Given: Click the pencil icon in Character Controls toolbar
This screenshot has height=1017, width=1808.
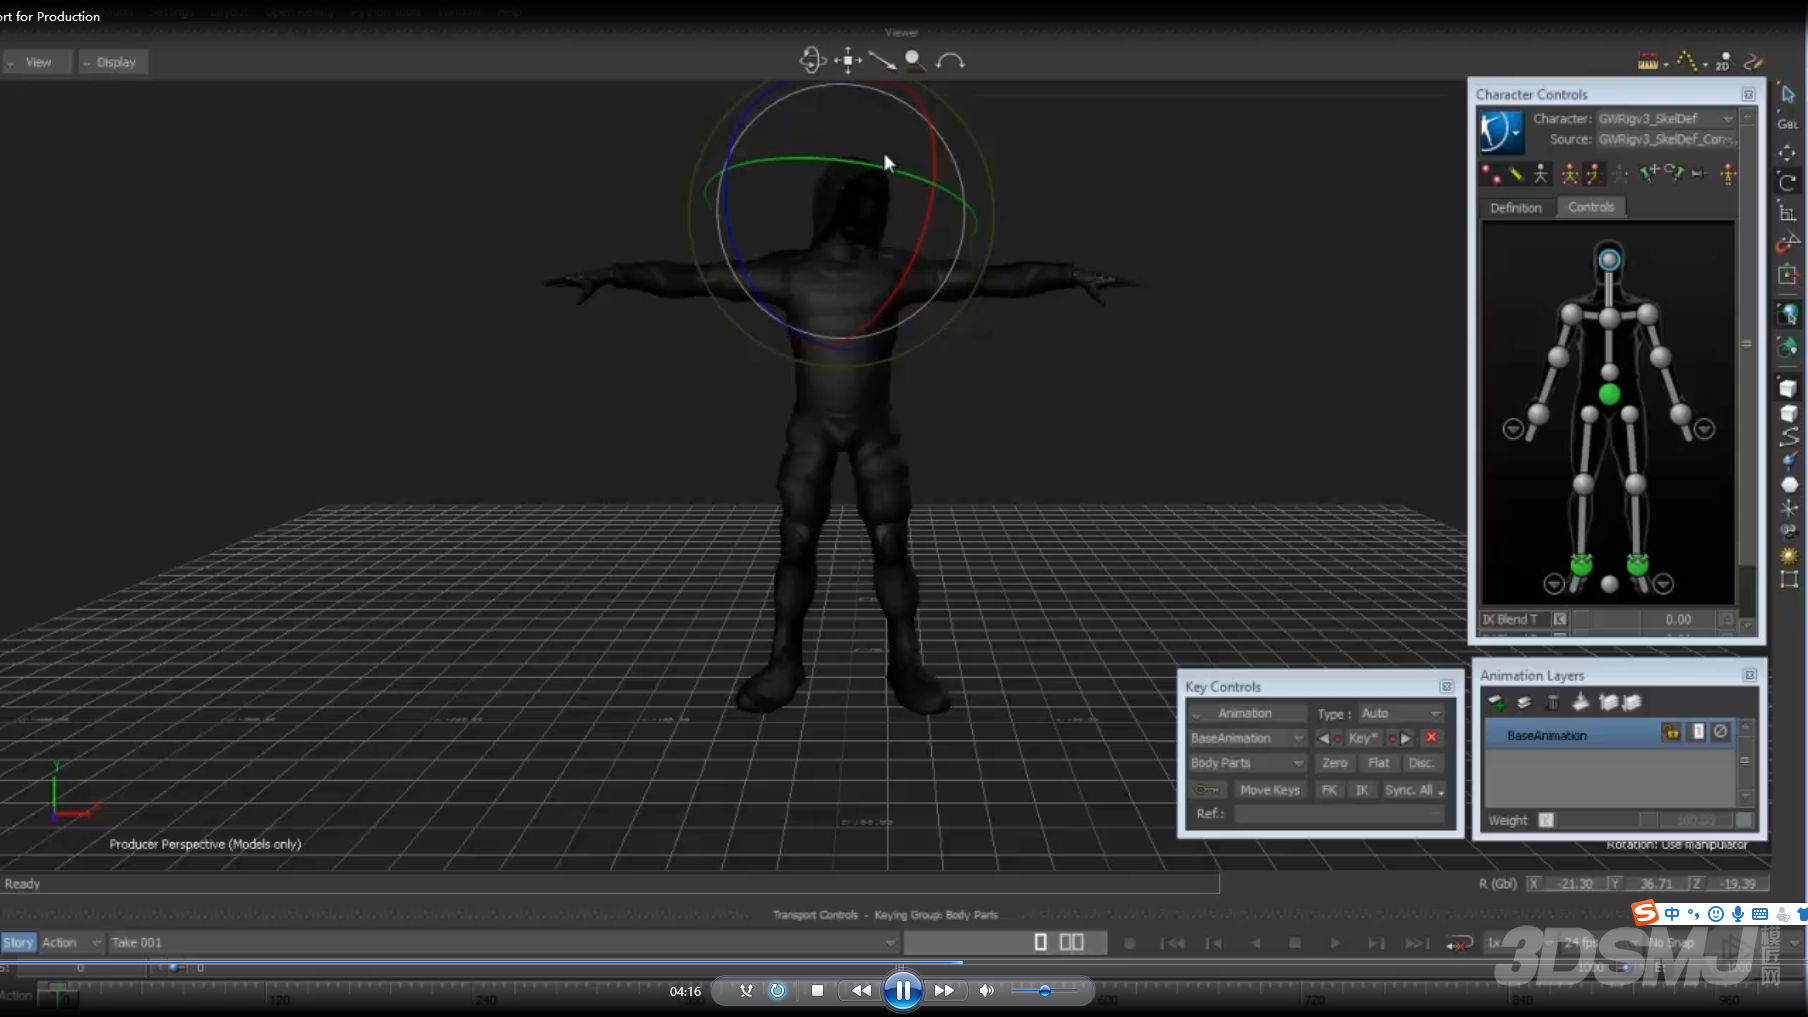Looking at the screenshot, I should pyautogui.click(x=1516, y=174).
